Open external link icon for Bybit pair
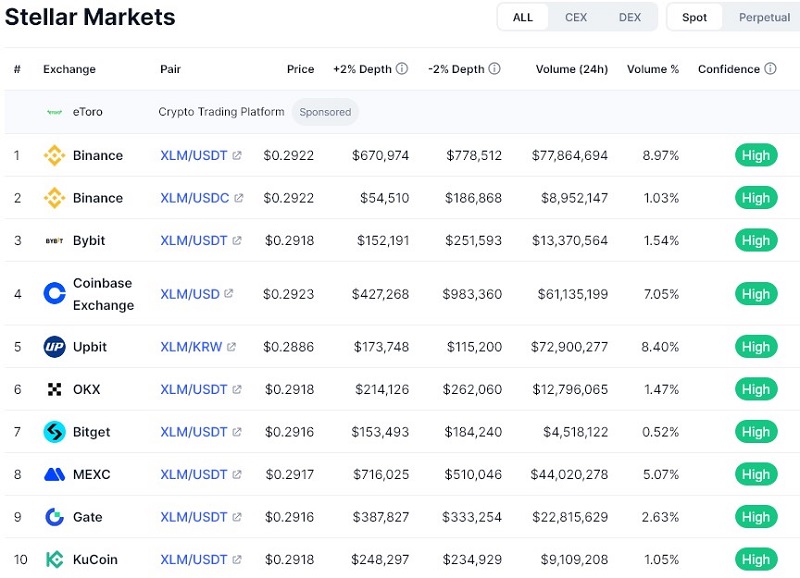This screenshot has width=800, height=578. click(x=237, y=240)
